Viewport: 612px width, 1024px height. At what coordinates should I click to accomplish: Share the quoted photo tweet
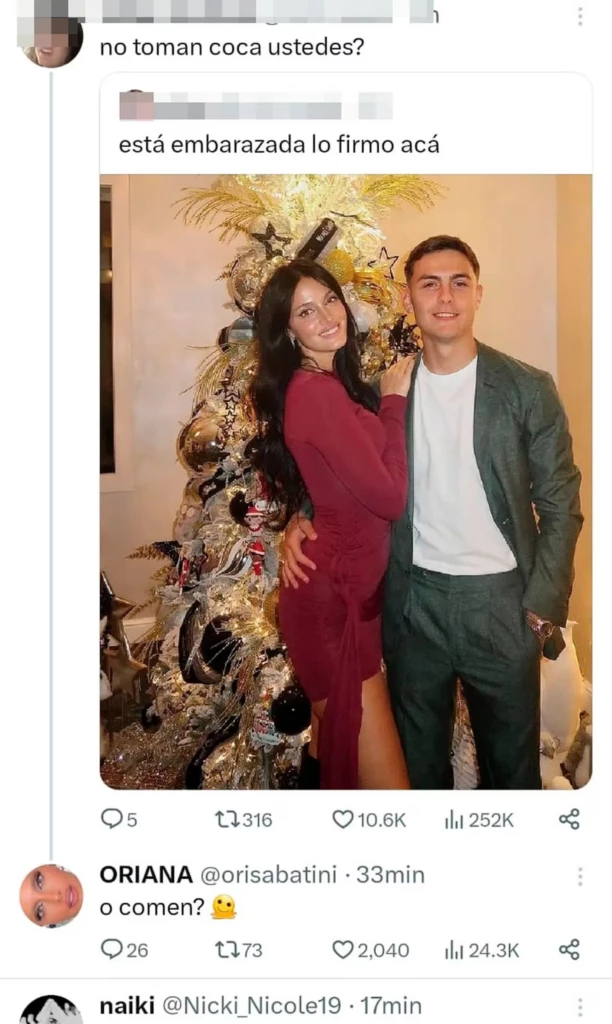coord(569,819)
